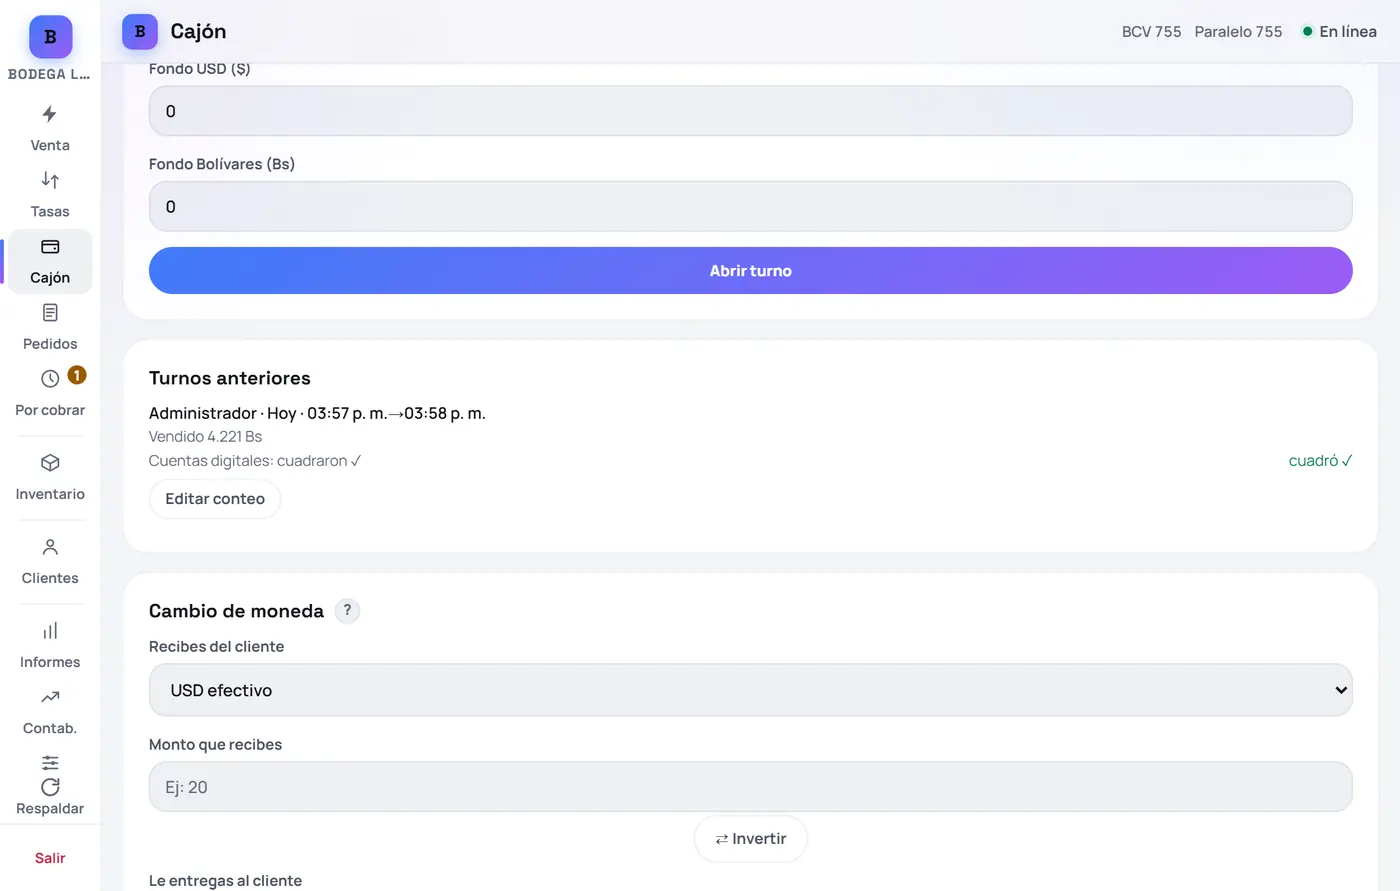Open Informes bar chart icon
The height and width of the screenshot is (891, 1400).
(50, 631)
